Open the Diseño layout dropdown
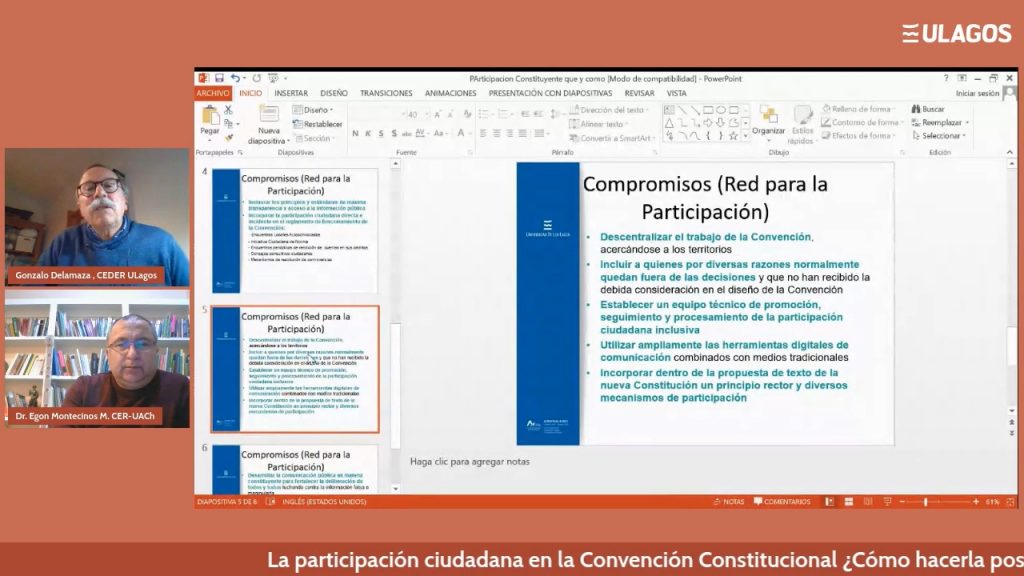Screen dimensions: 1024x576 [314, 110]
